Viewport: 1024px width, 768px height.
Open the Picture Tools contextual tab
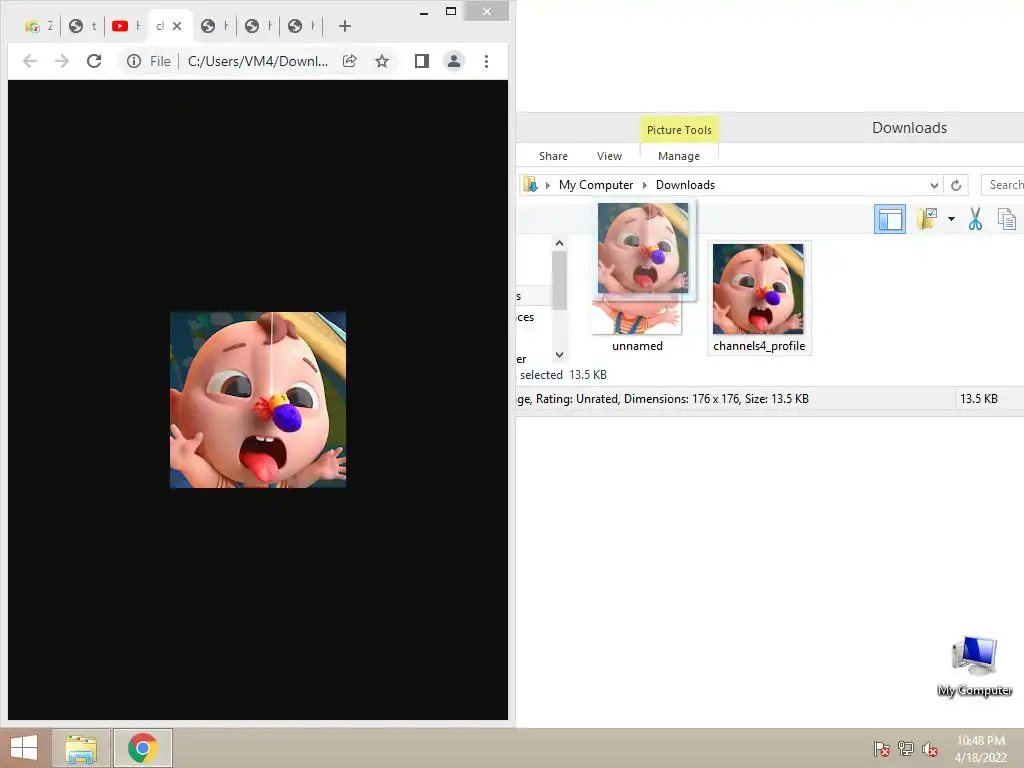(679, 130)
